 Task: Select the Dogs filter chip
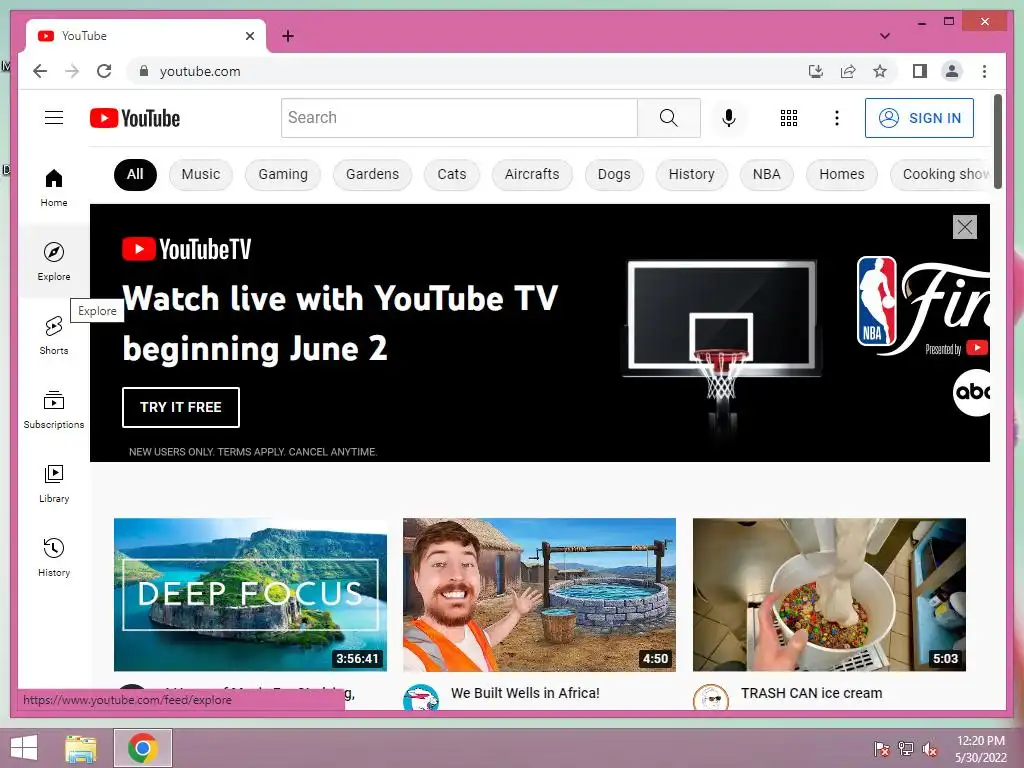pyautogui.click(x=614, y=174)
